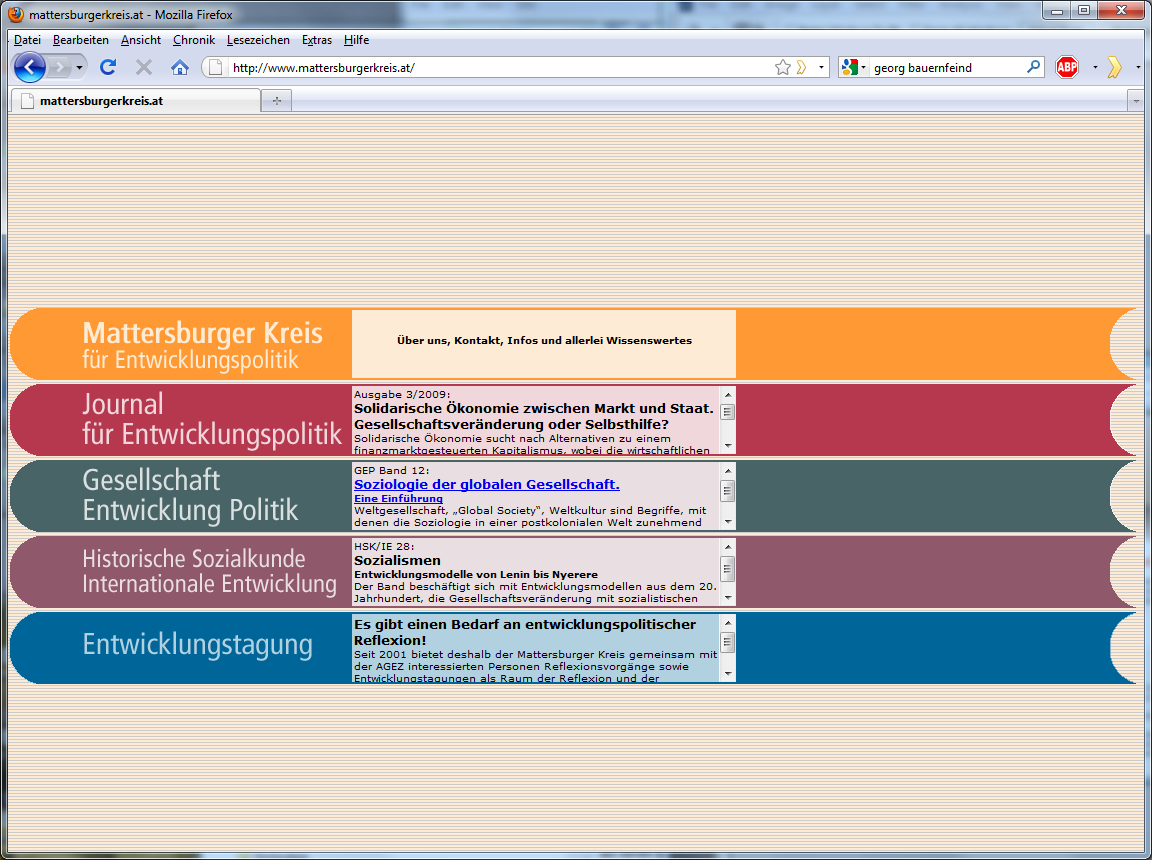1152x860 pixels.
Task: Click the scroll down arrow in Entwicklungstagung box
Action: (x=727, y=673)
